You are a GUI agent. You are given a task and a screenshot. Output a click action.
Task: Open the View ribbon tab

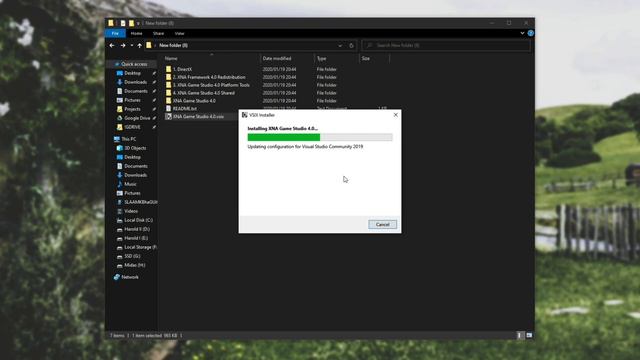click(180, 33)
